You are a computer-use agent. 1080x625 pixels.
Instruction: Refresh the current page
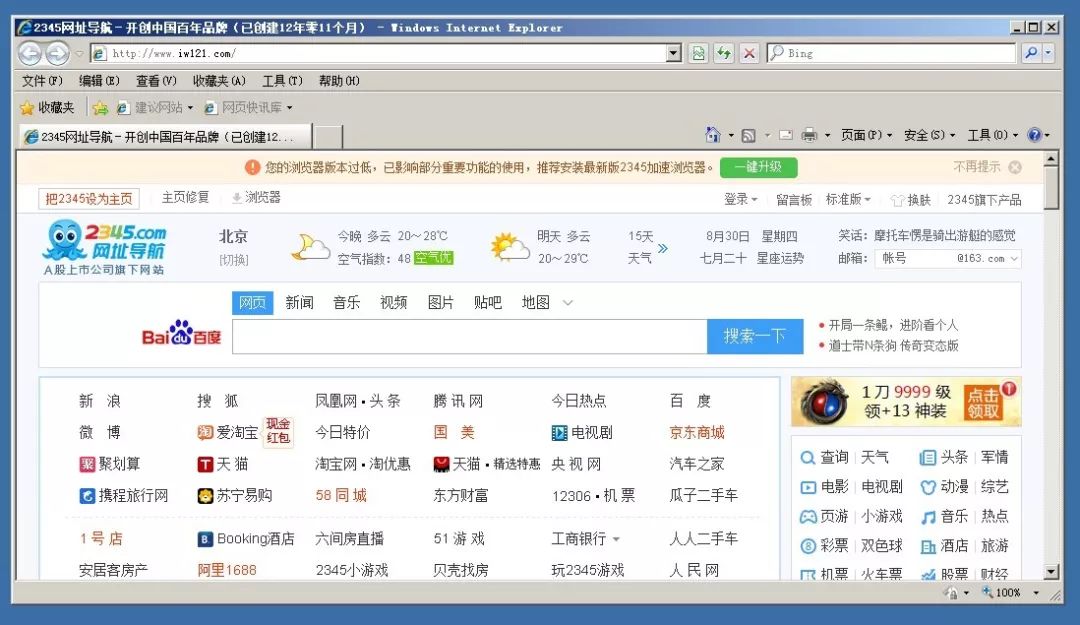(724, 53)
